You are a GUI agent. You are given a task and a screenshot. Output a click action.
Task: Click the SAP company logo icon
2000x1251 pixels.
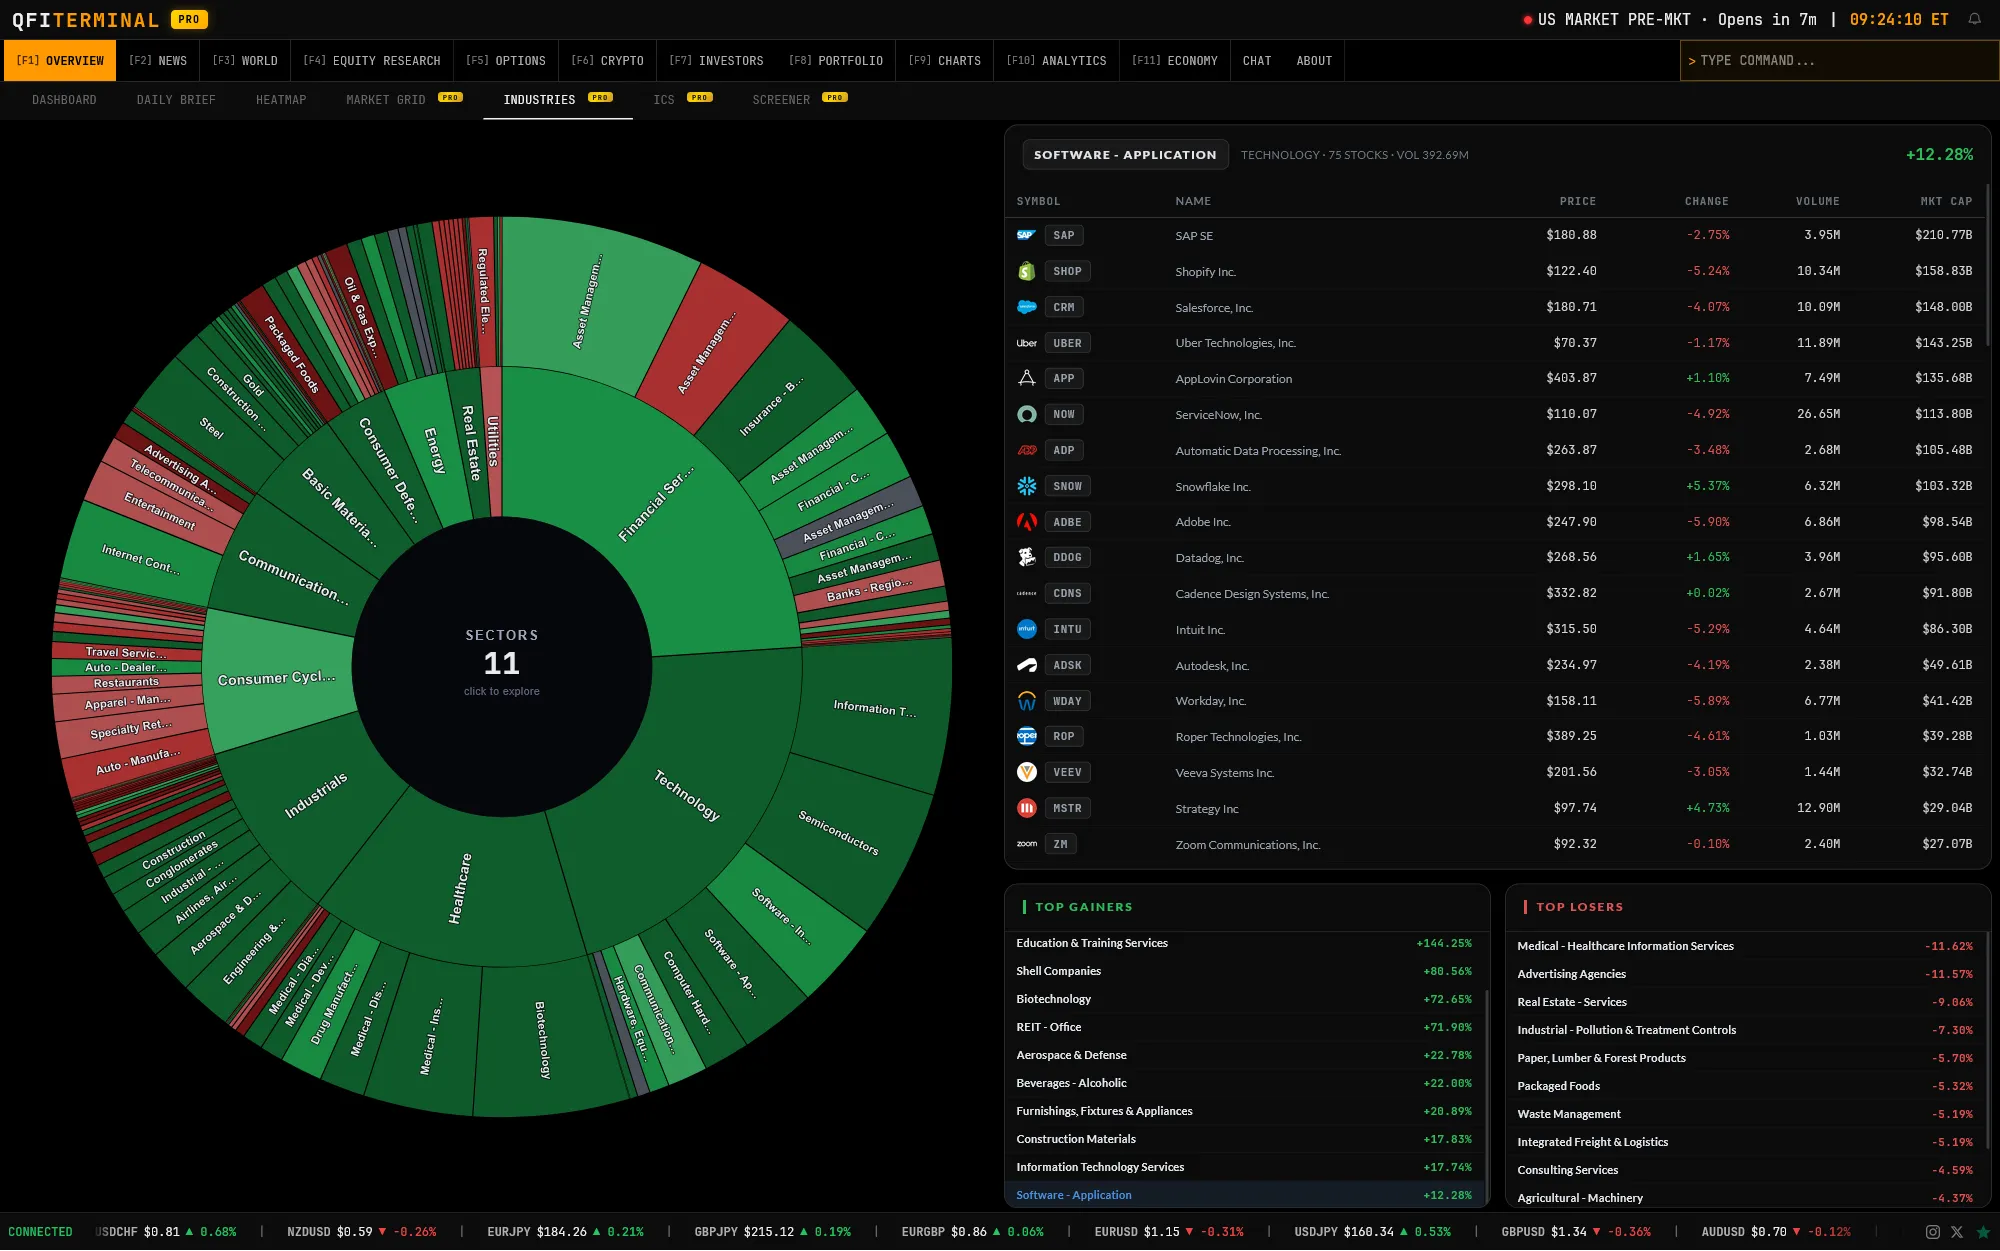pos(1026,236)
